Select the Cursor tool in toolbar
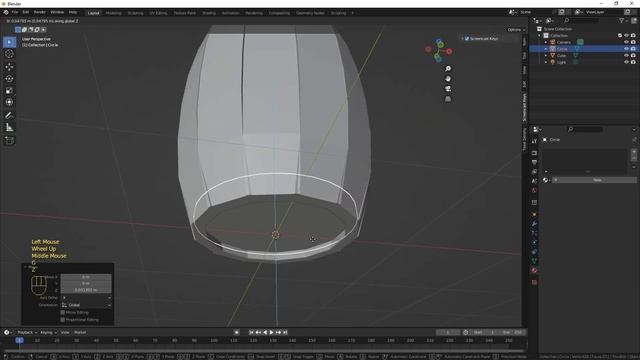This screenshot has width=640, height=360. [x=9, y=54]
